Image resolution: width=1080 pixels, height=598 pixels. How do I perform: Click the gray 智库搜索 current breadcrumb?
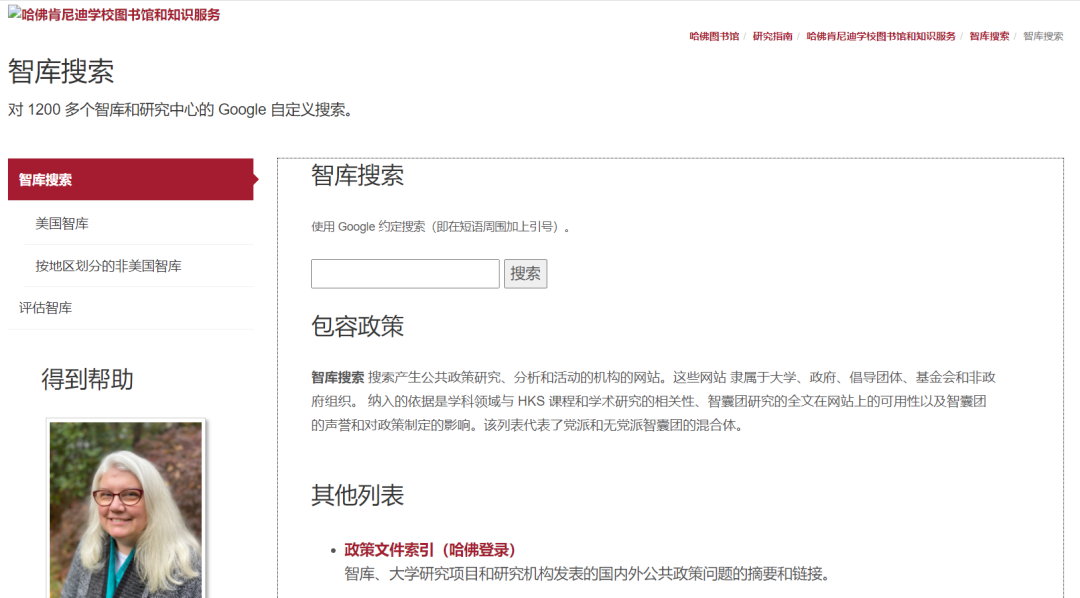[1043, 36]
